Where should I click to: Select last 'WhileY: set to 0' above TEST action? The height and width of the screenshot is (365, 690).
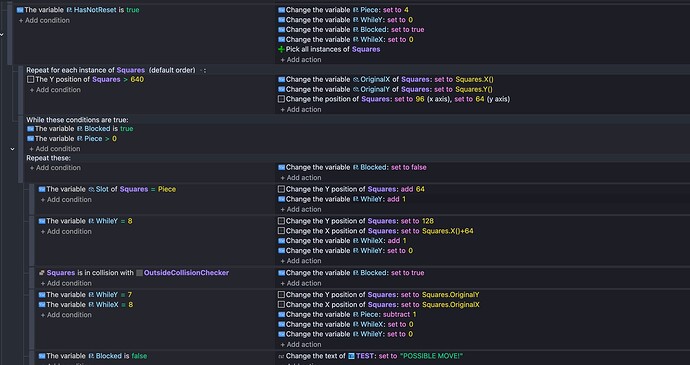(345, 334)
